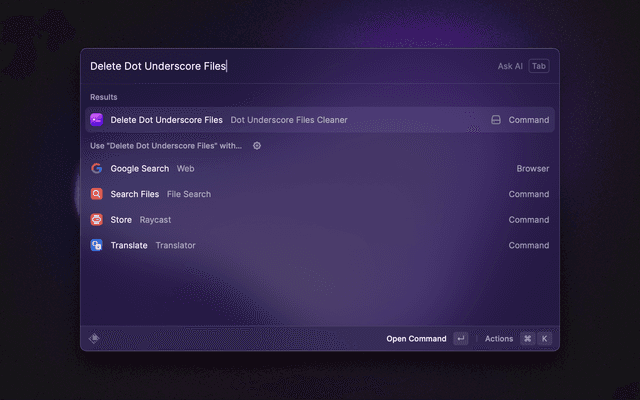Click the Google logo icon
The width and height of the screenshot is (640, 400).
click(x=97, y=169)
